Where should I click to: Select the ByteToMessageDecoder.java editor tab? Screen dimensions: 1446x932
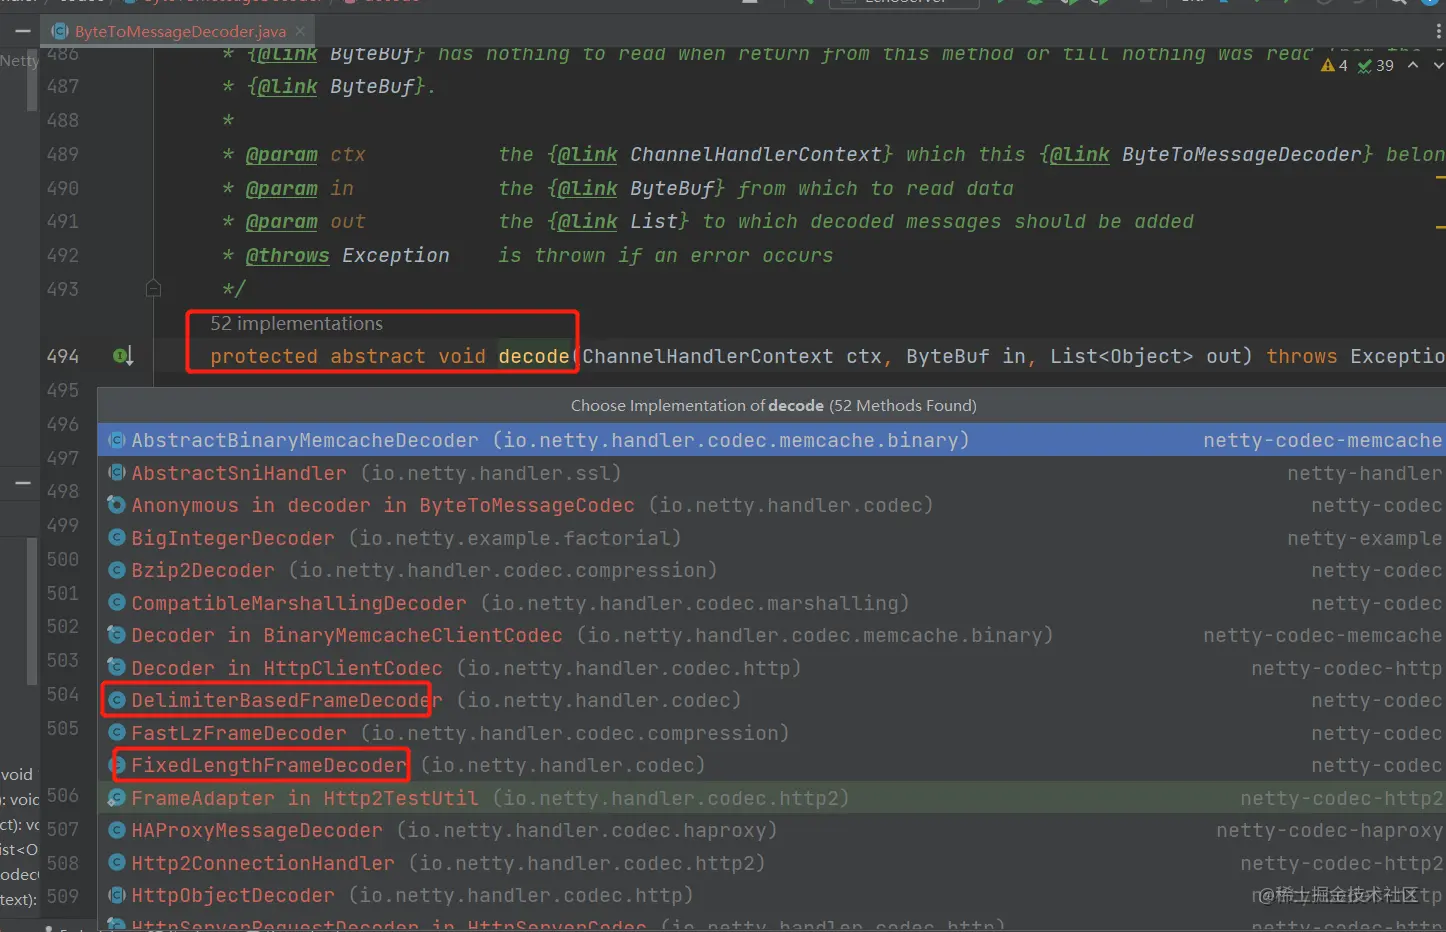point(180,31)
